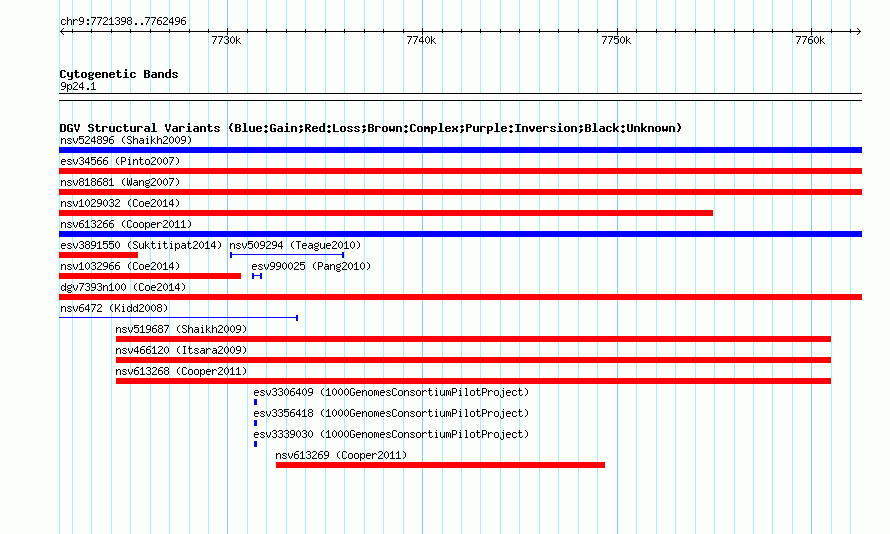Viewport: 890px width, 534px height.
Task: Click the red bar of nsv613268
Action: tap(473, 381)
